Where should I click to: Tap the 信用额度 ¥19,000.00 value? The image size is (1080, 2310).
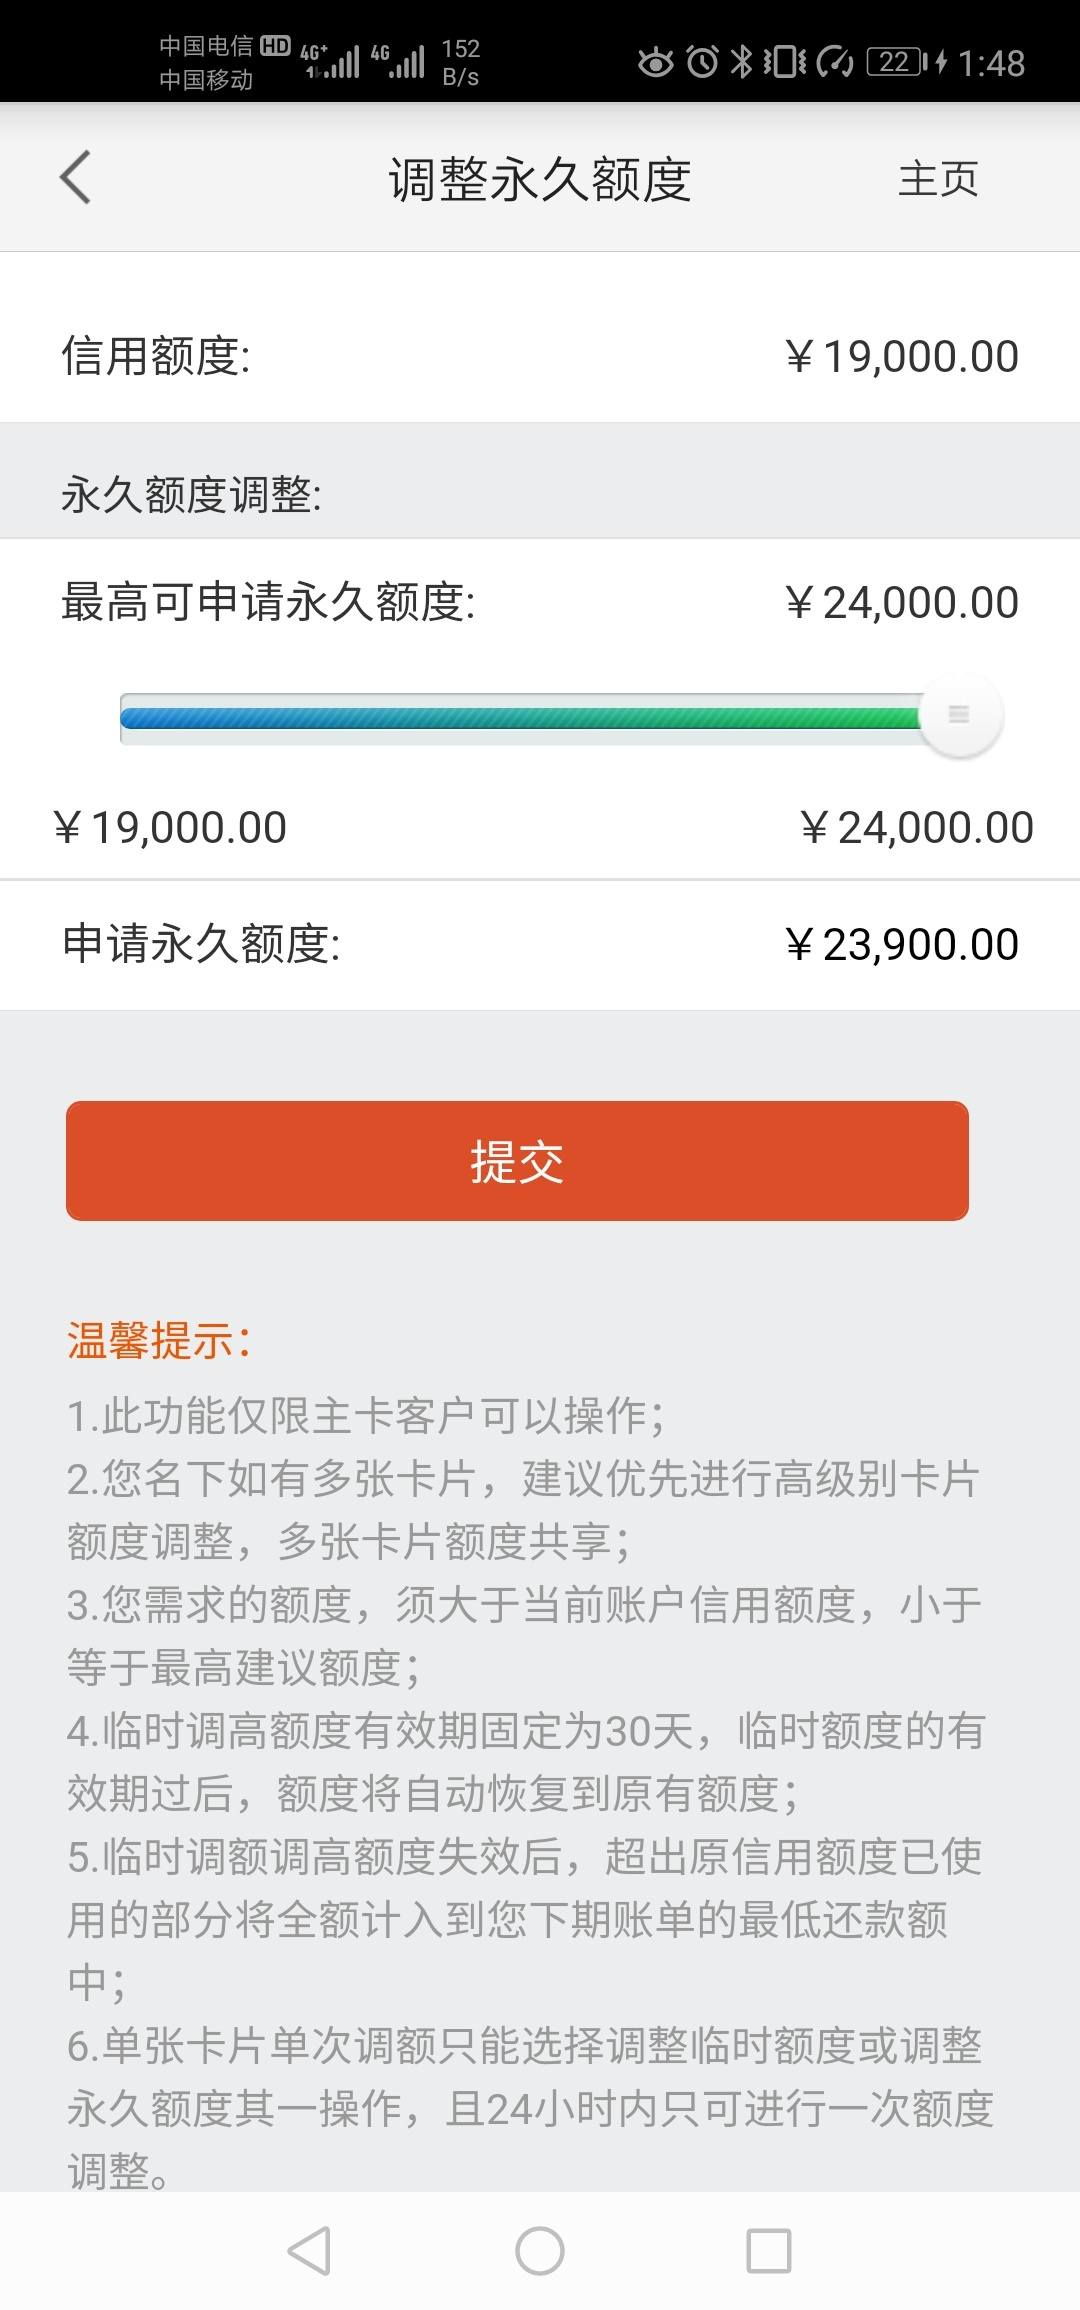pyautogui.click(x=902, y=357)
